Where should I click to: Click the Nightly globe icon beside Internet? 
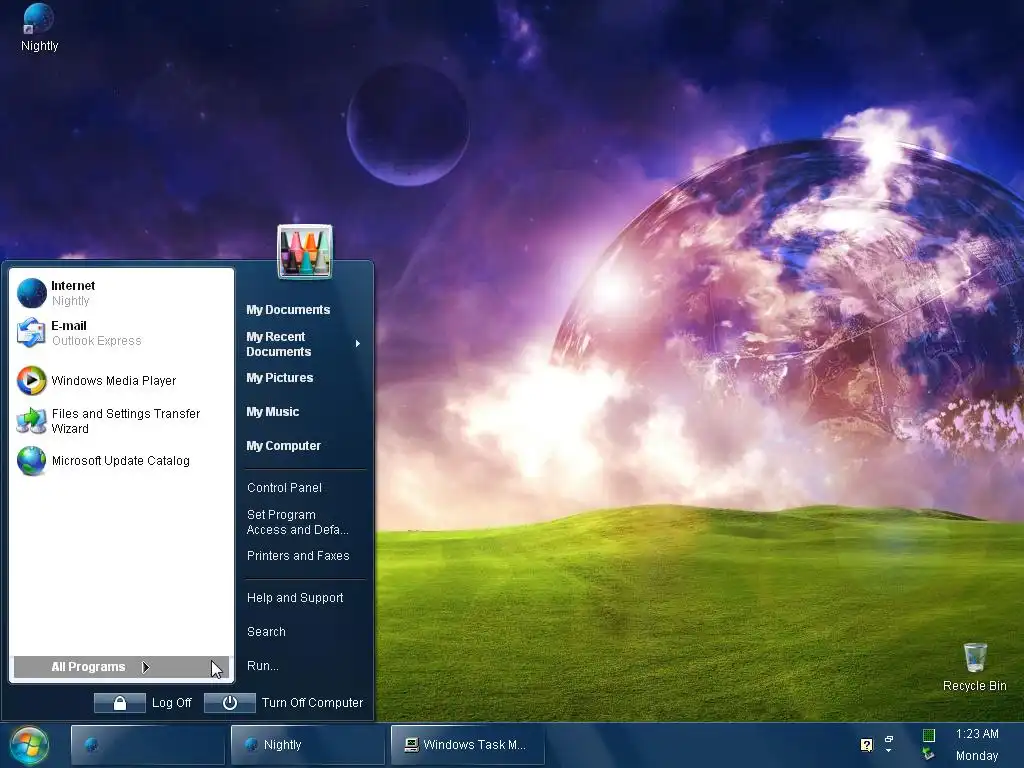pos(31,293)
